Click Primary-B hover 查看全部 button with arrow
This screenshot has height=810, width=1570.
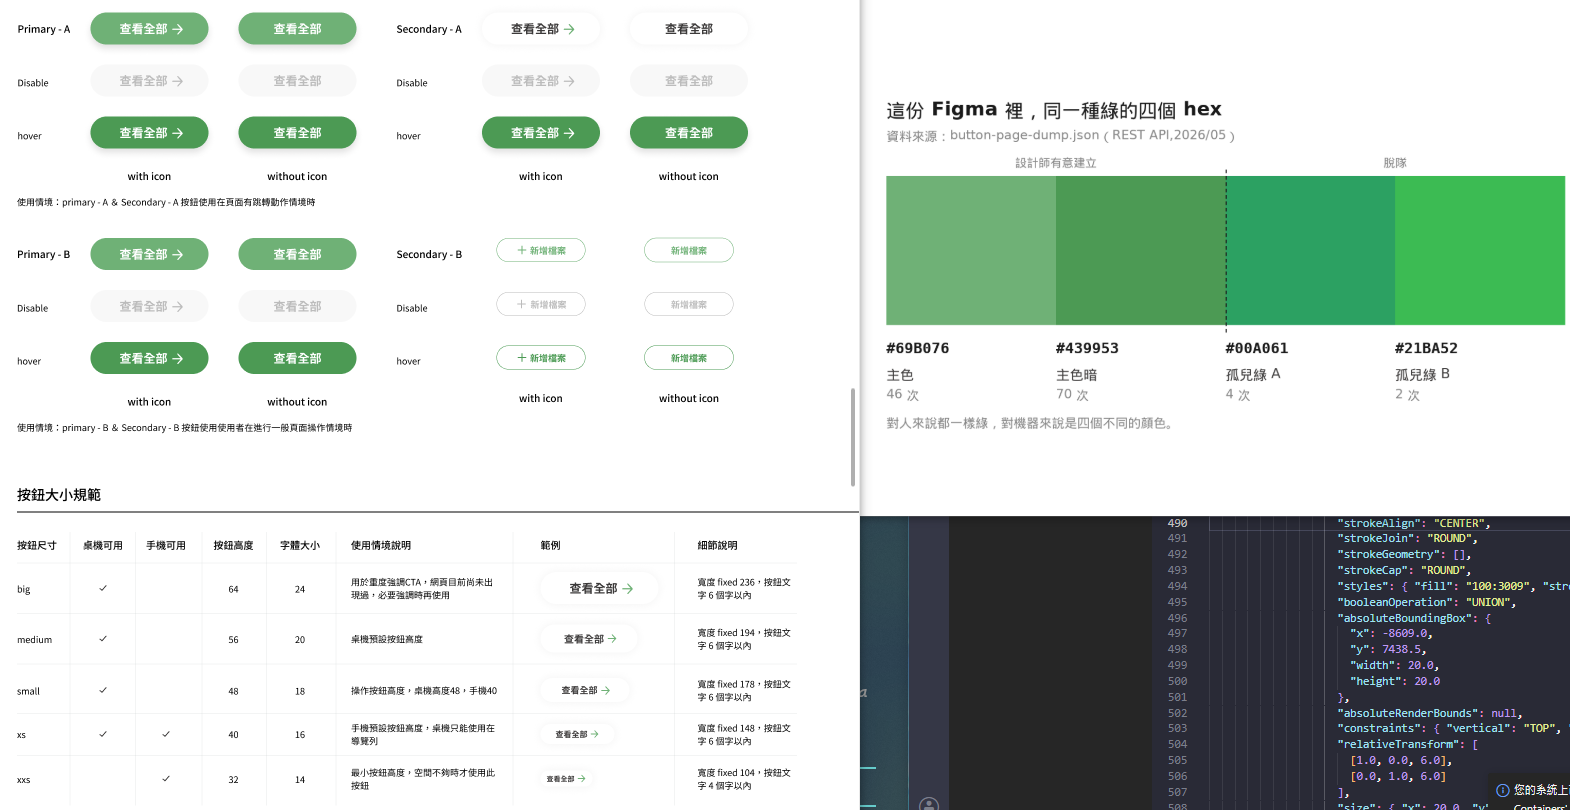(x=149, y=358)
